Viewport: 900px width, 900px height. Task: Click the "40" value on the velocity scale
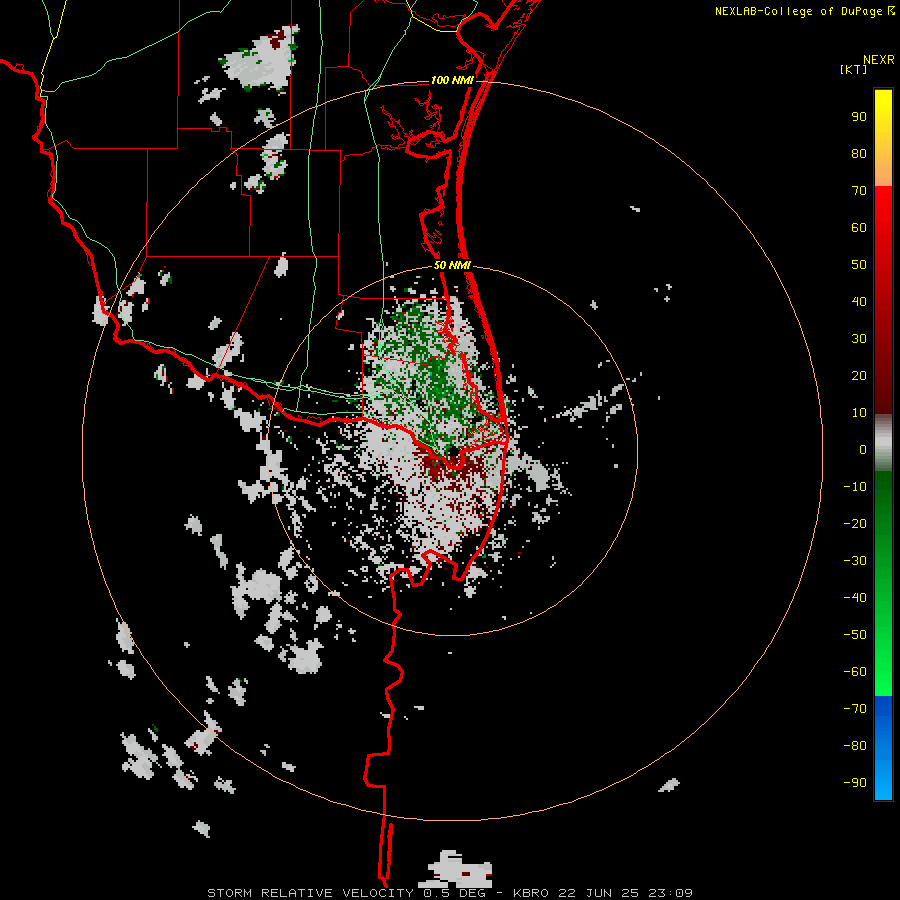859,301
